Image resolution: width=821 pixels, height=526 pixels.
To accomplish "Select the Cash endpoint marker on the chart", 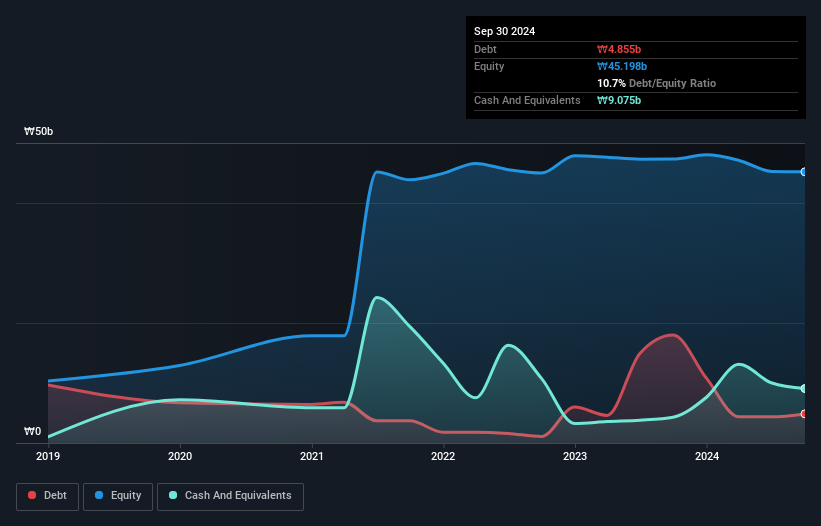I will (804, 388).
